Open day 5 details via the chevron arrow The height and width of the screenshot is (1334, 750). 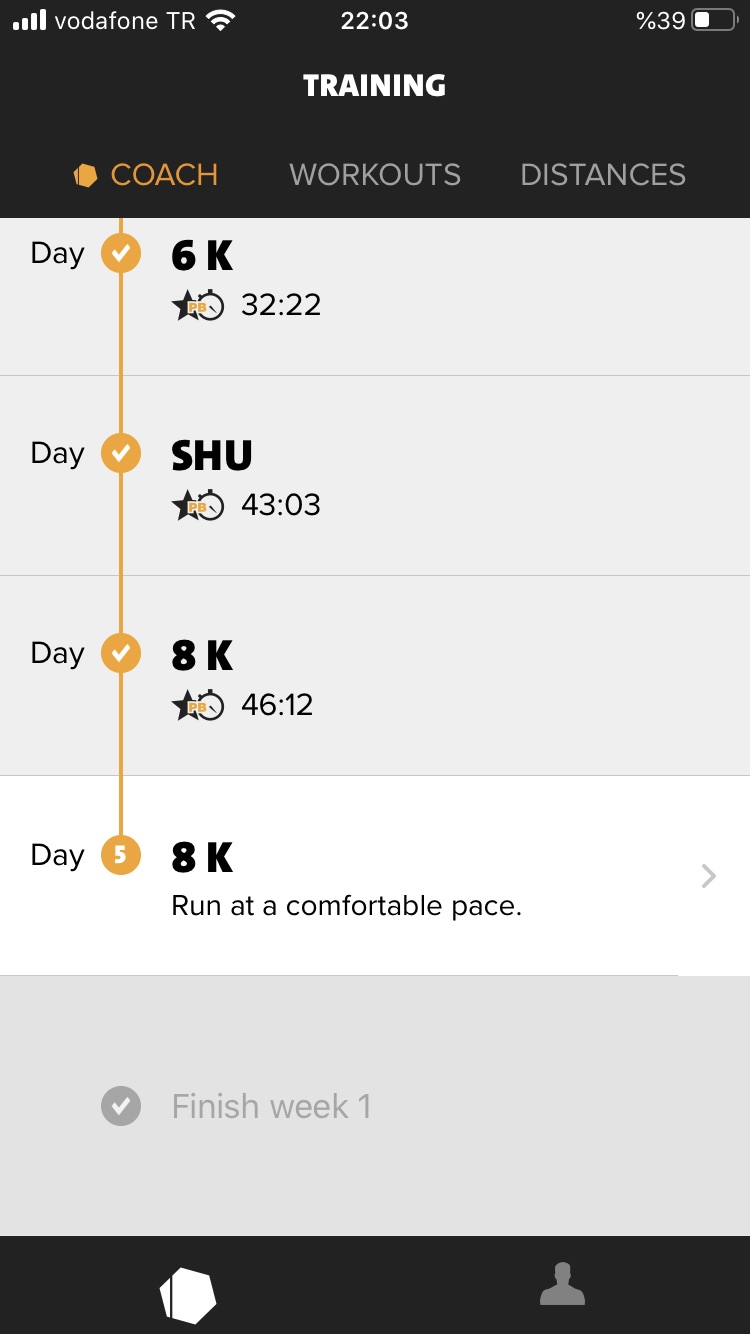coord(708,876)
